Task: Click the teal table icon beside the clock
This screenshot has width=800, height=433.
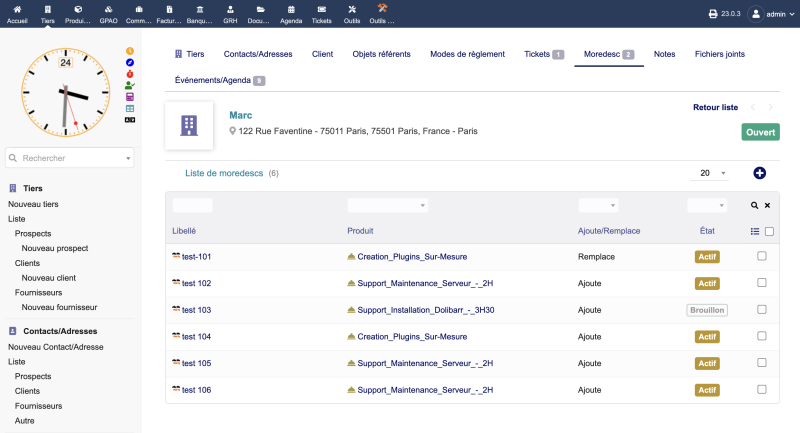Action: (130, 108)
